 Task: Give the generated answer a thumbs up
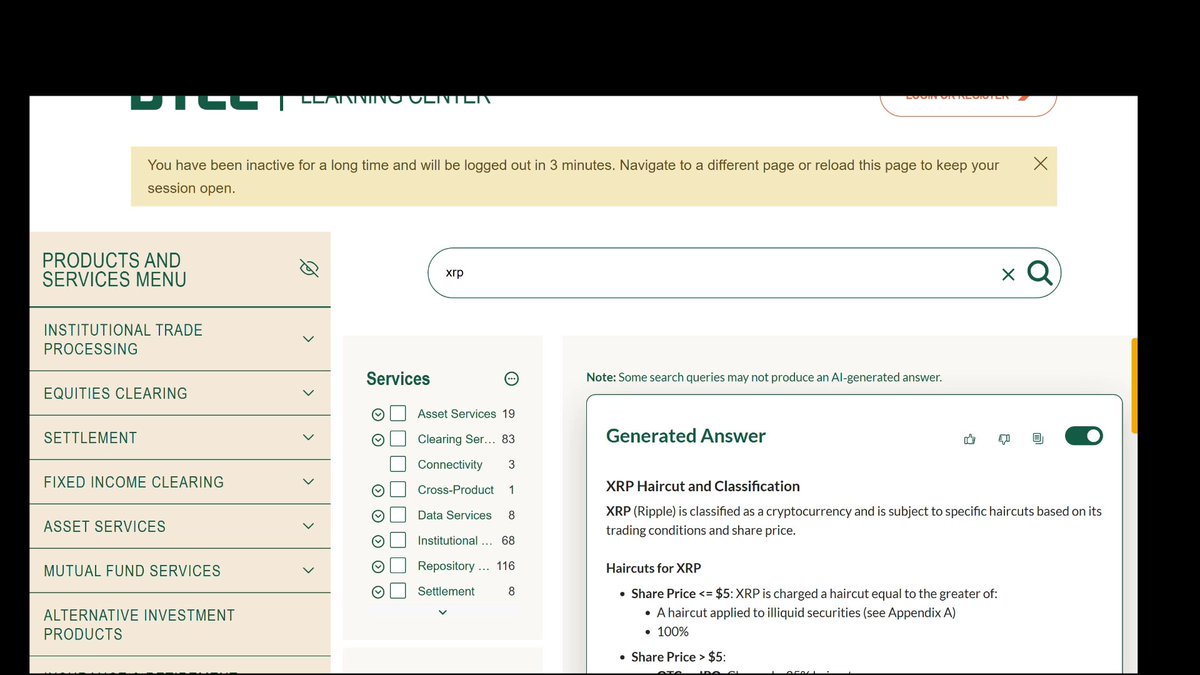click(x=969, y=438)
